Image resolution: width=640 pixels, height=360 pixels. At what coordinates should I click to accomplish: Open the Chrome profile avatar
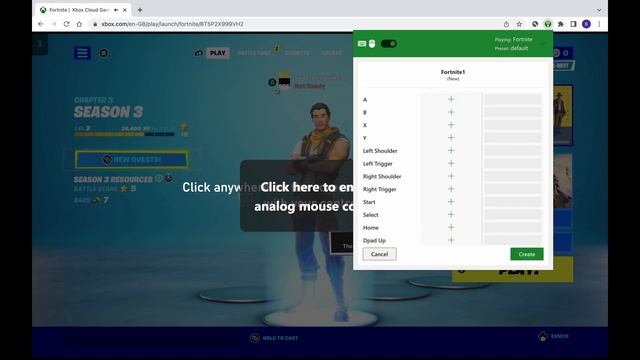coord(587,24)
